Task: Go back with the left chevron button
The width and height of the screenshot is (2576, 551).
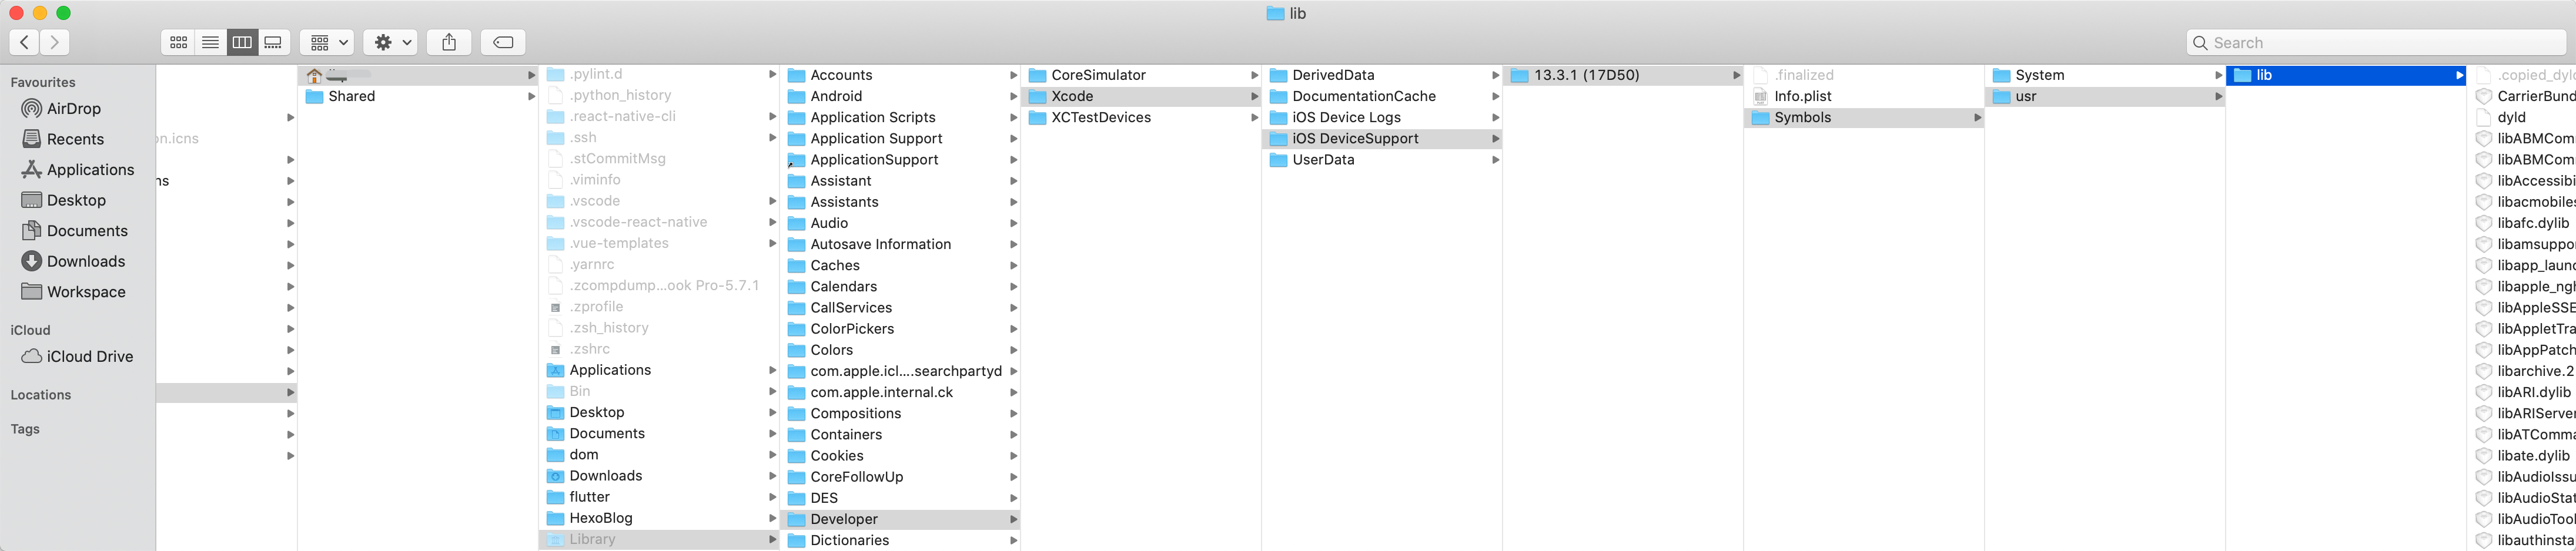Action: point(24,42)
